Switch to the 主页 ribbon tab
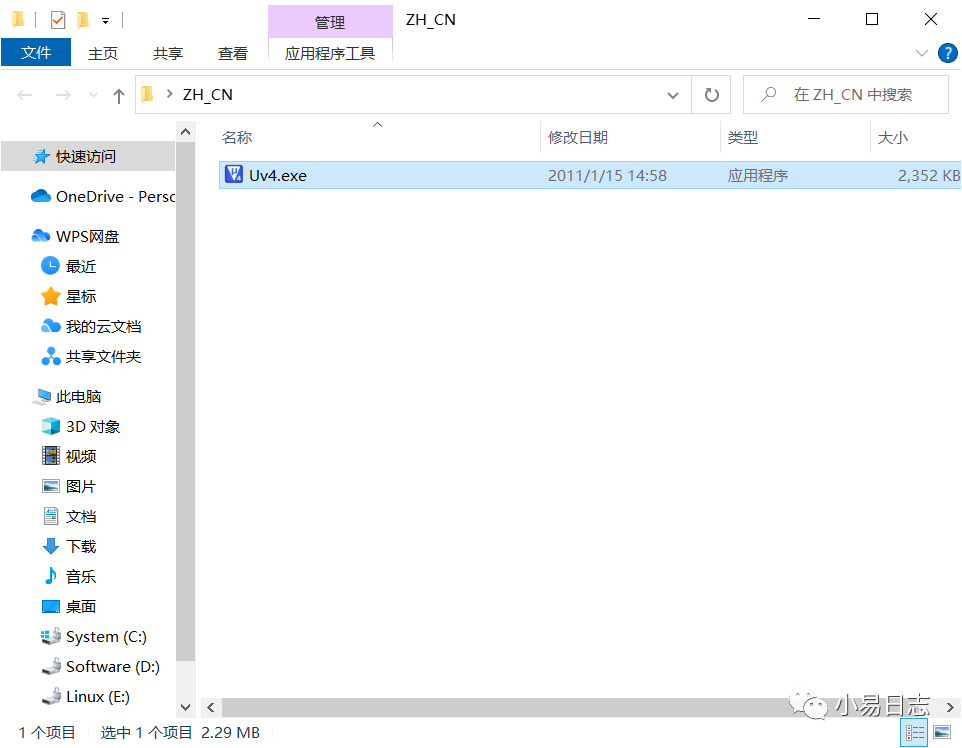962x748 pixels. coord(103,53)
